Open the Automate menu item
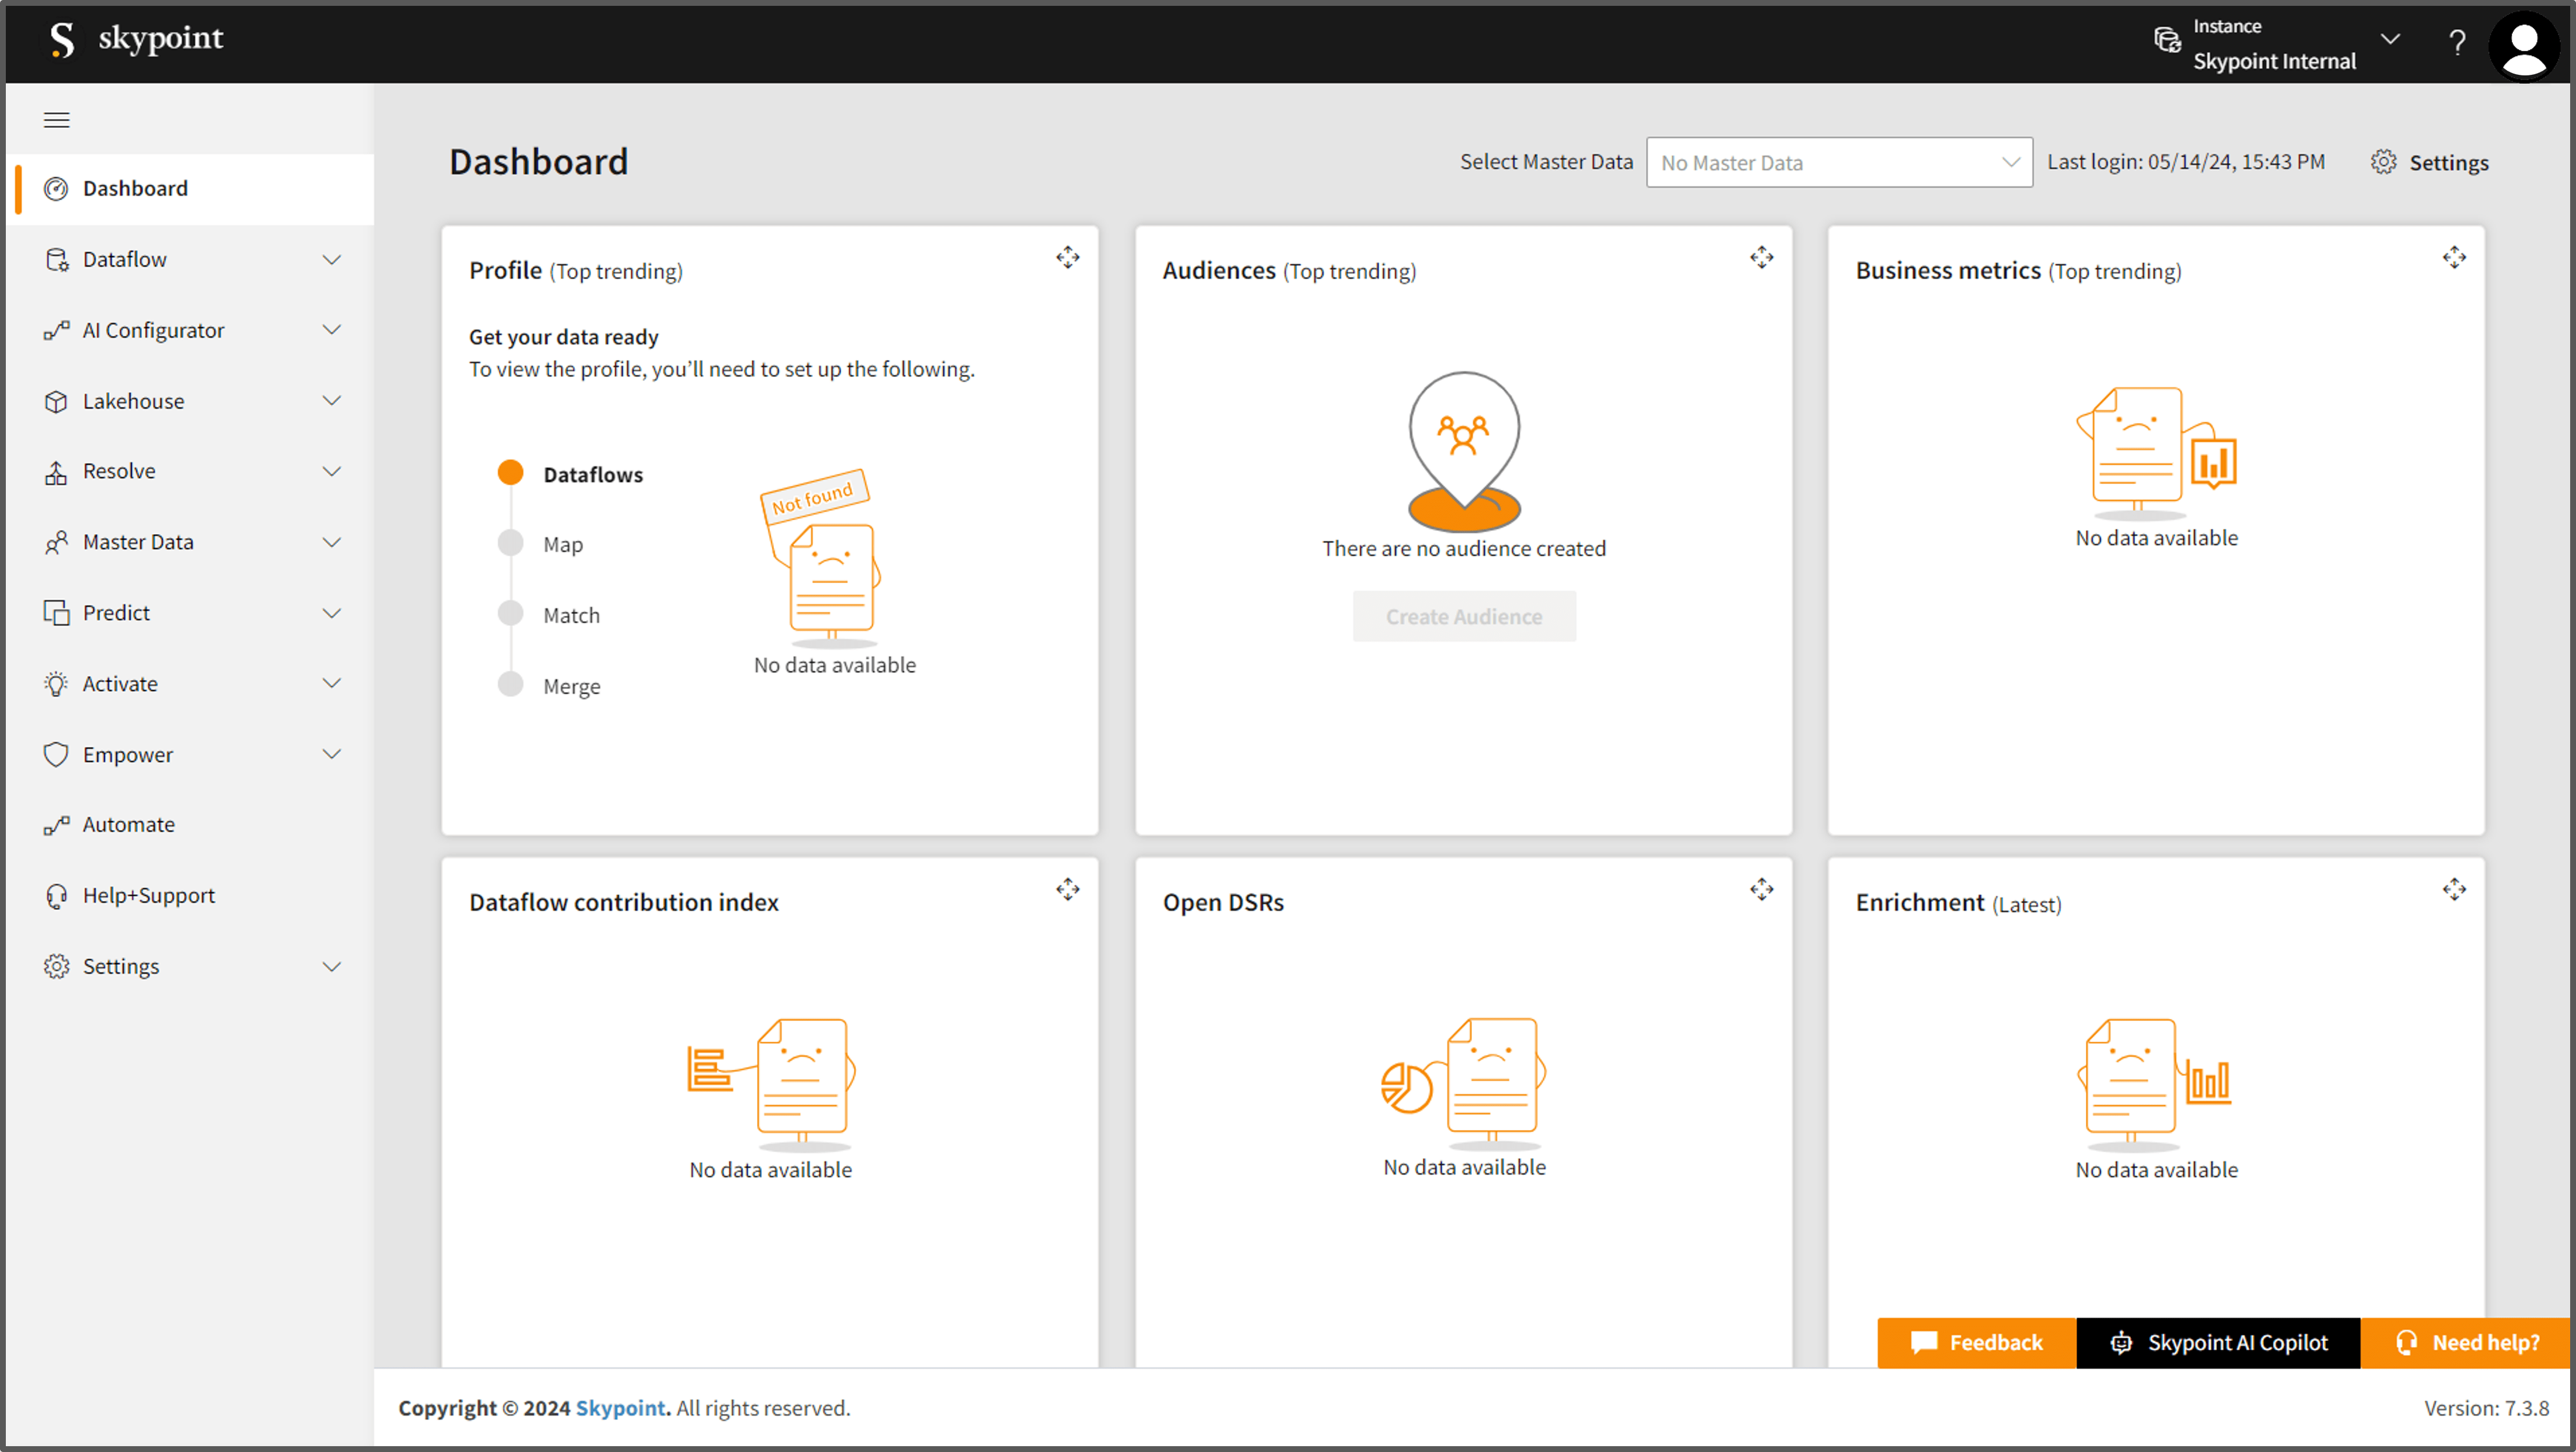The height and width of the screenshot is (1452, 2576). [x=128, y=824]
